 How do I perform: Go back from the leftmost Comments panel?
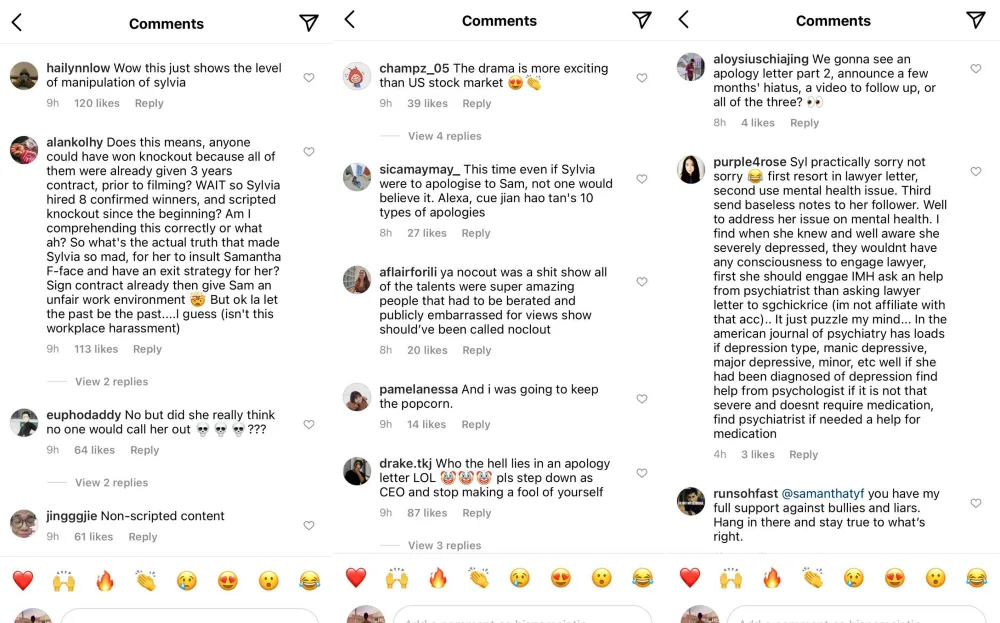point(17,23)
